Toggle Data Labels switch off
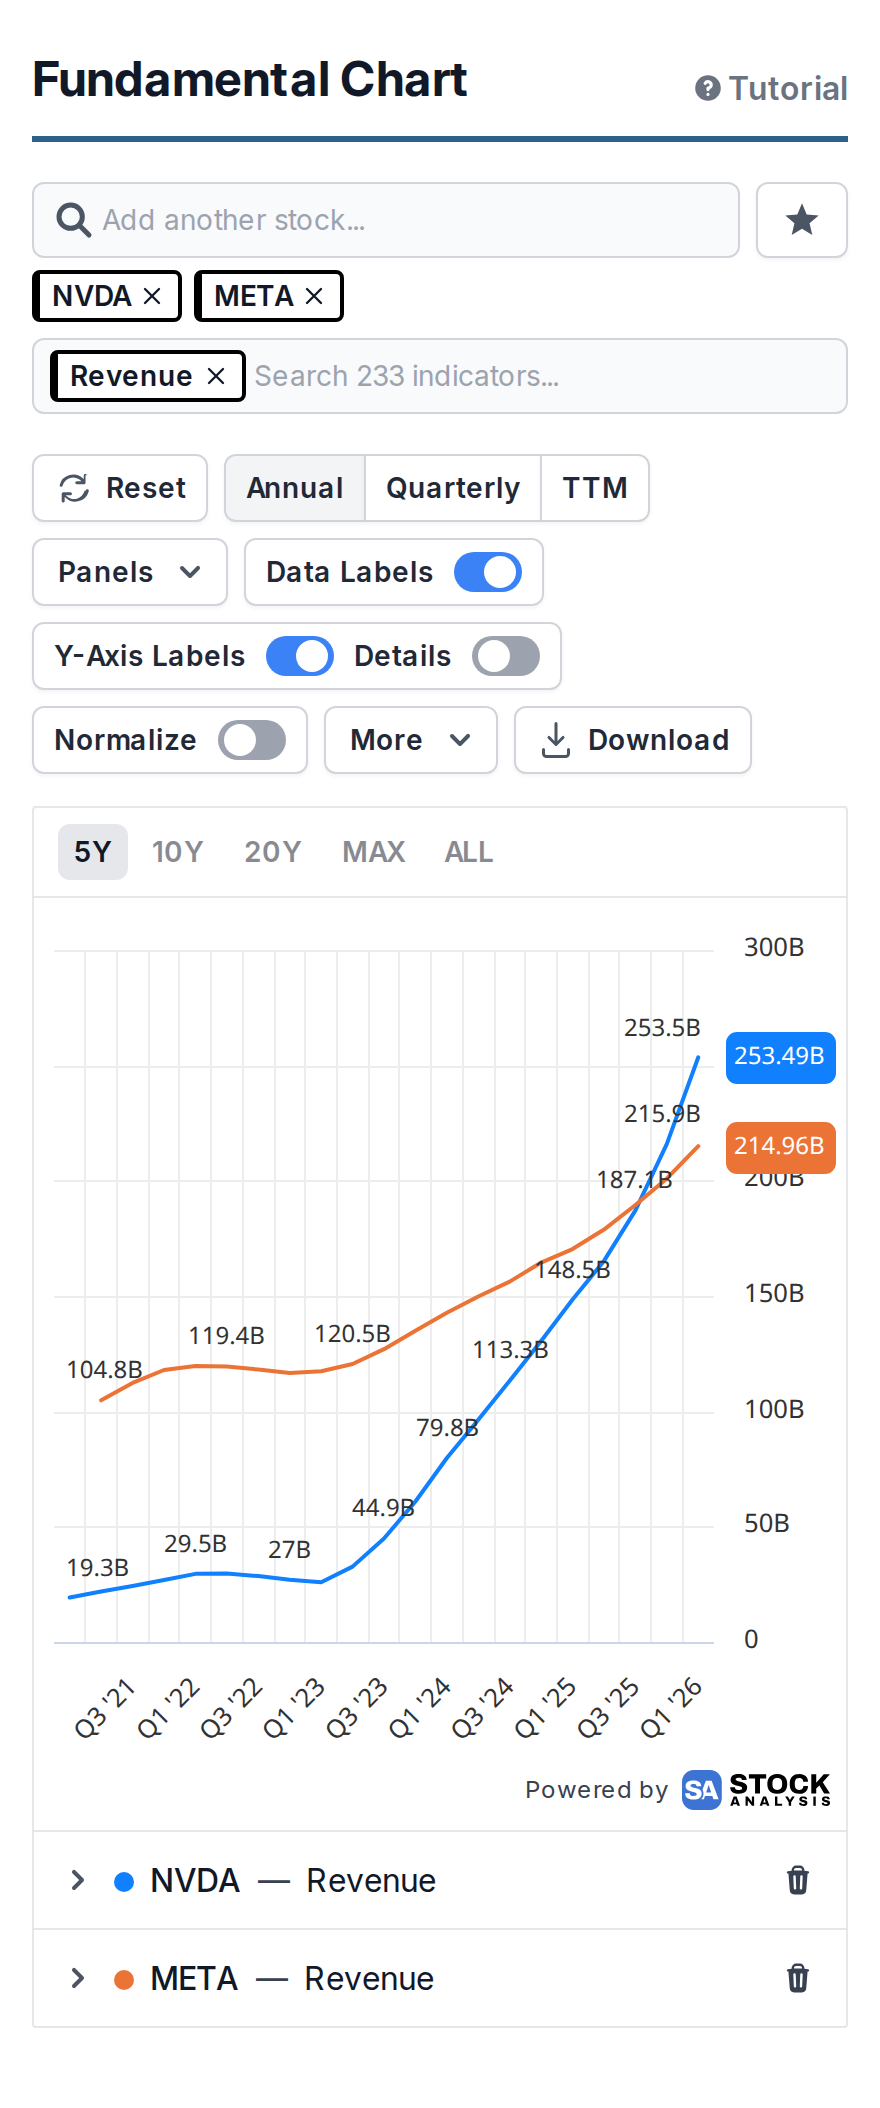 click(x=488, y=572)
